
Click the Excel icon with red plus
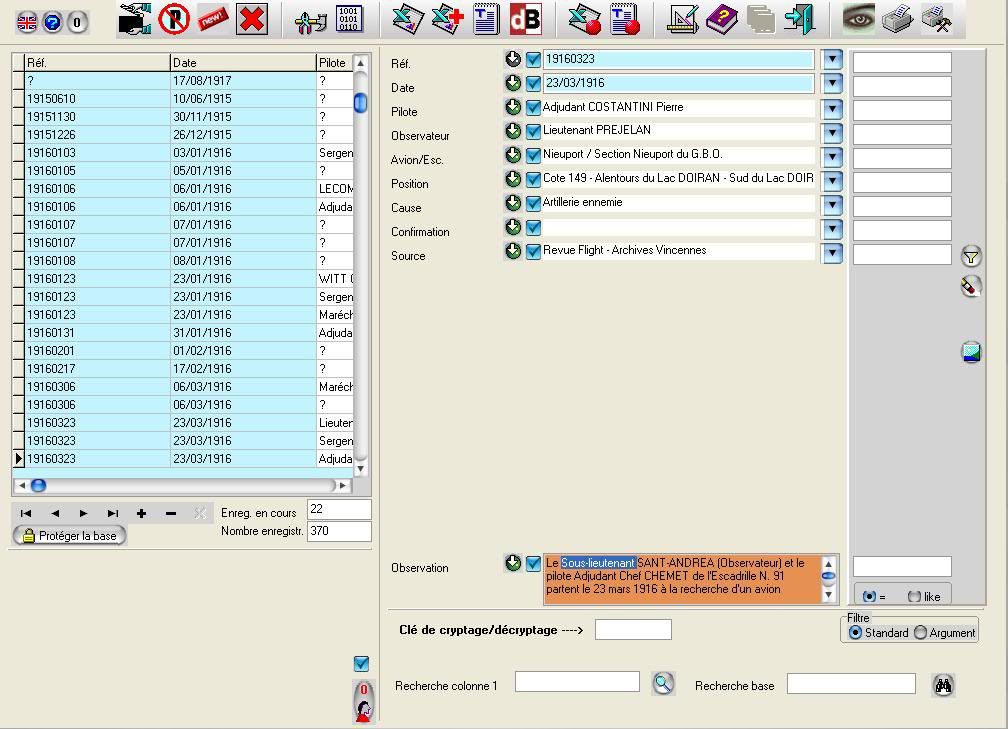(447, 19)
